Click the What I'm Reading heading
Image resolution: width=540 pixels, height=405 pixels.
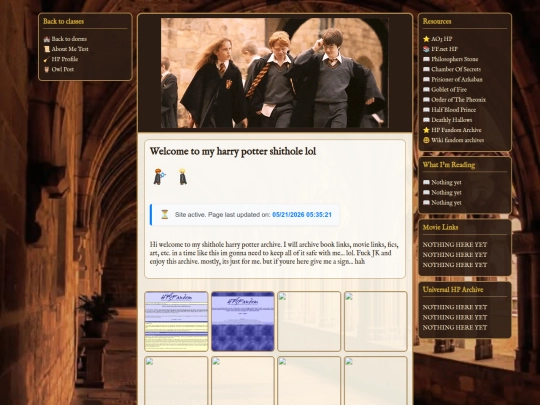point(449,165)
